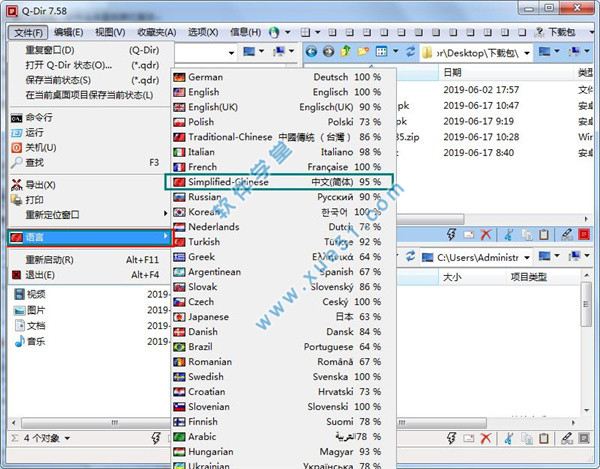Click the green up-folder arrow icon
600x469 pixels.
346,51
